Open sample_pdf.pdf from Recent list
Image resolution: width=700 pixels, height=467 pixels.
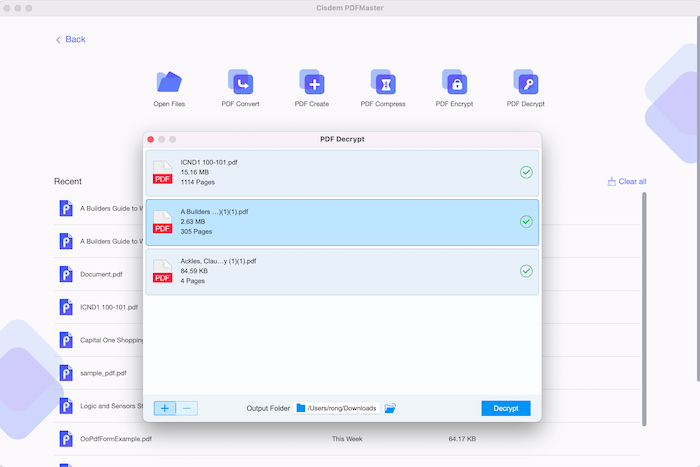tap(103, 373)
